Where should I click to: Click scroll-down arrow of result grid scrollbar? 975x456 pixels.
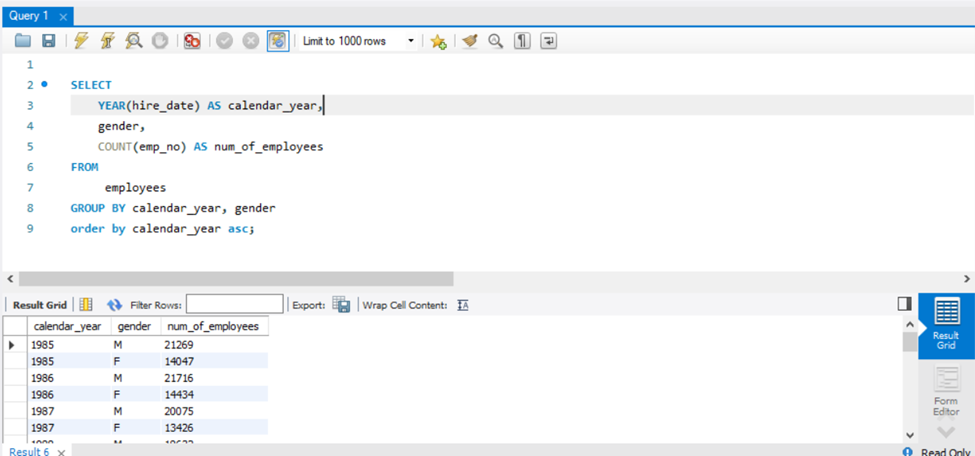(x=909, y=435)
